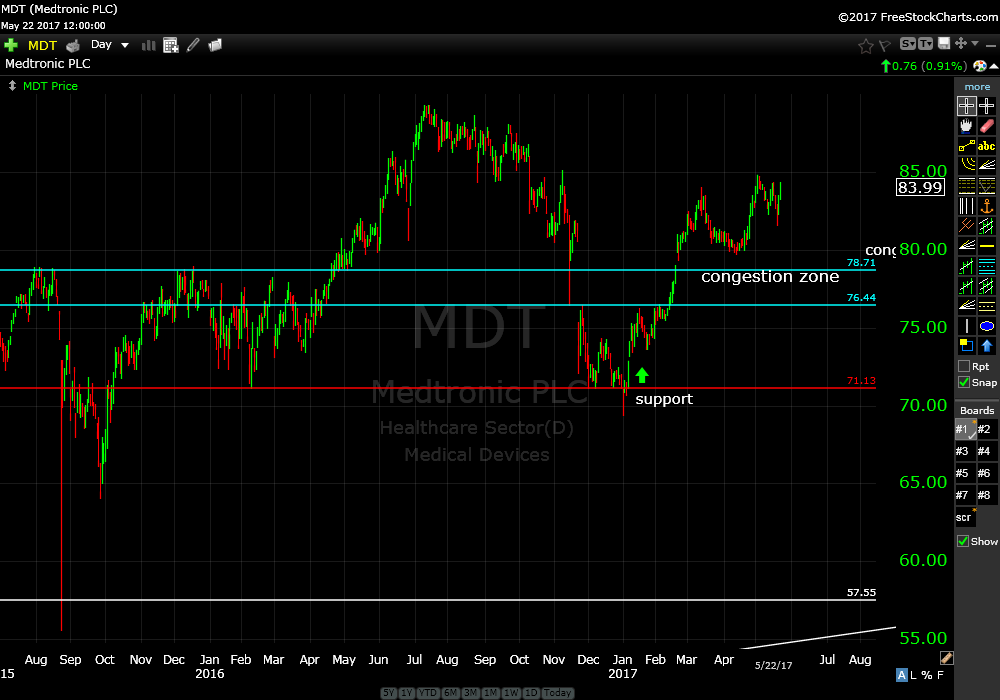Click the green plus add icon
This screenshot has height=700, width=1000.
coord(11,45)
